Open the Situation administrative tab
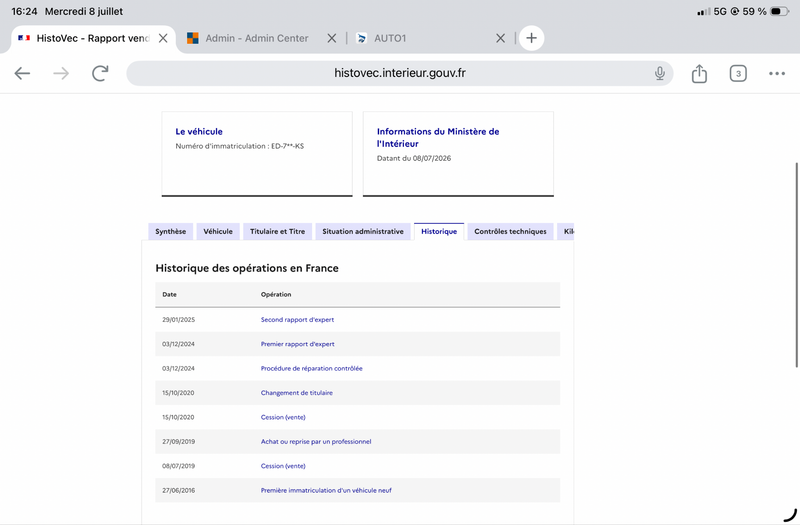This screenshot has width=800, height=525. 363,232
